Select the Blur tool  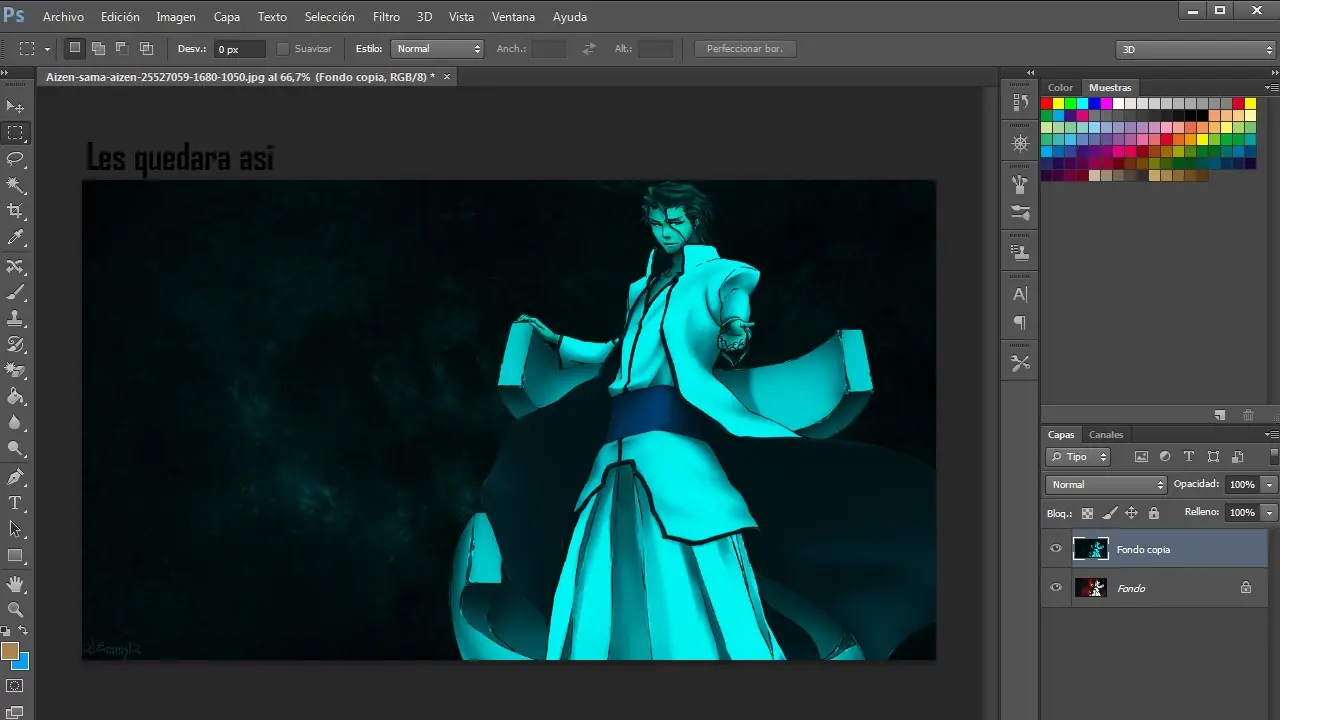(15, 423)
